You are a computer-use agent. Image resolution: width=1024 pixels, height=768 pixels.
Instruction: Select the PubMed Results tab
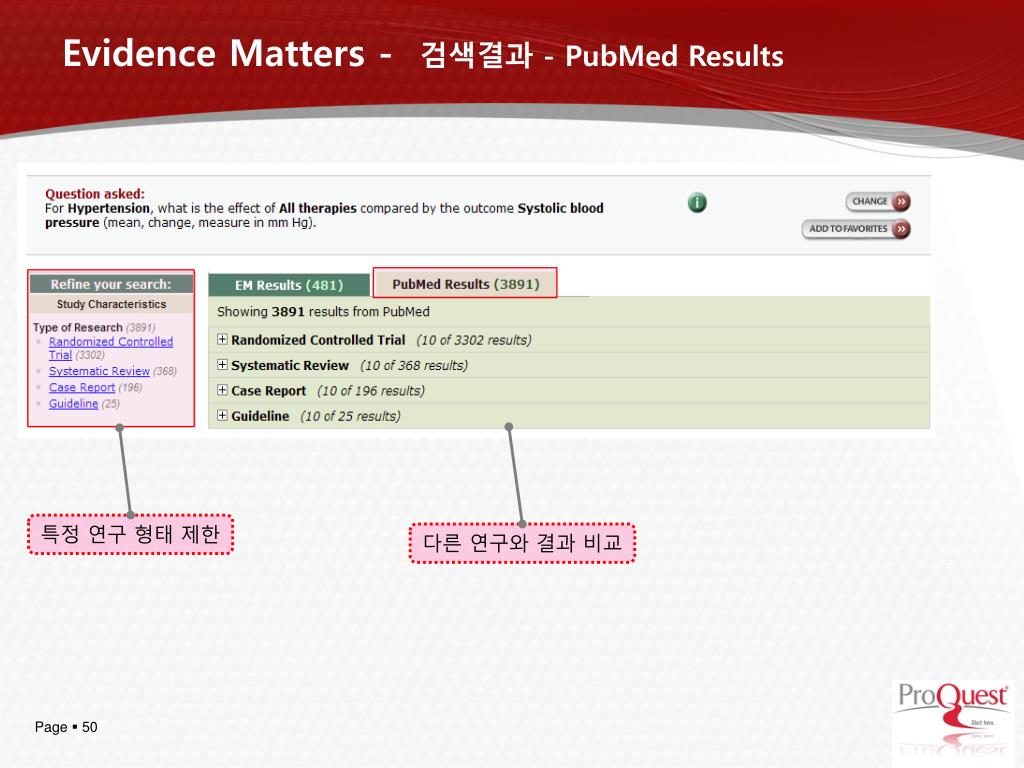[465, 284]
